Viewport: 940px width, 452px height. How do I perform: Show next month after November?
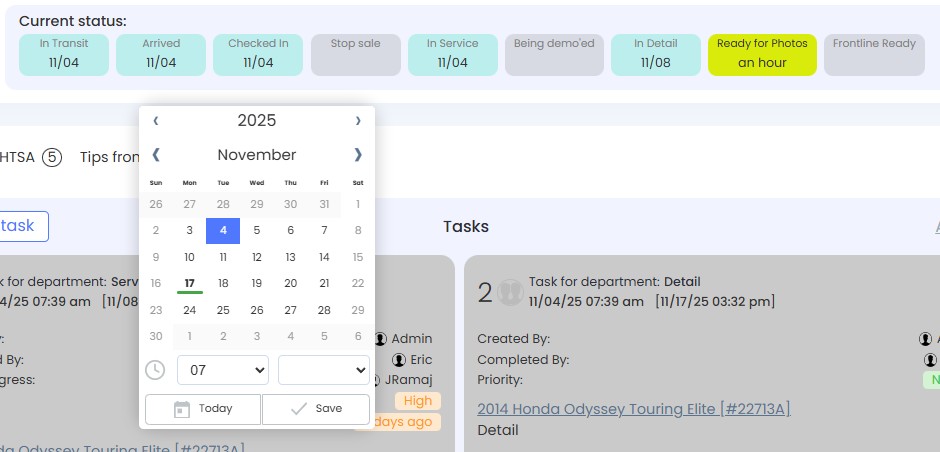[x=358, y=155]
